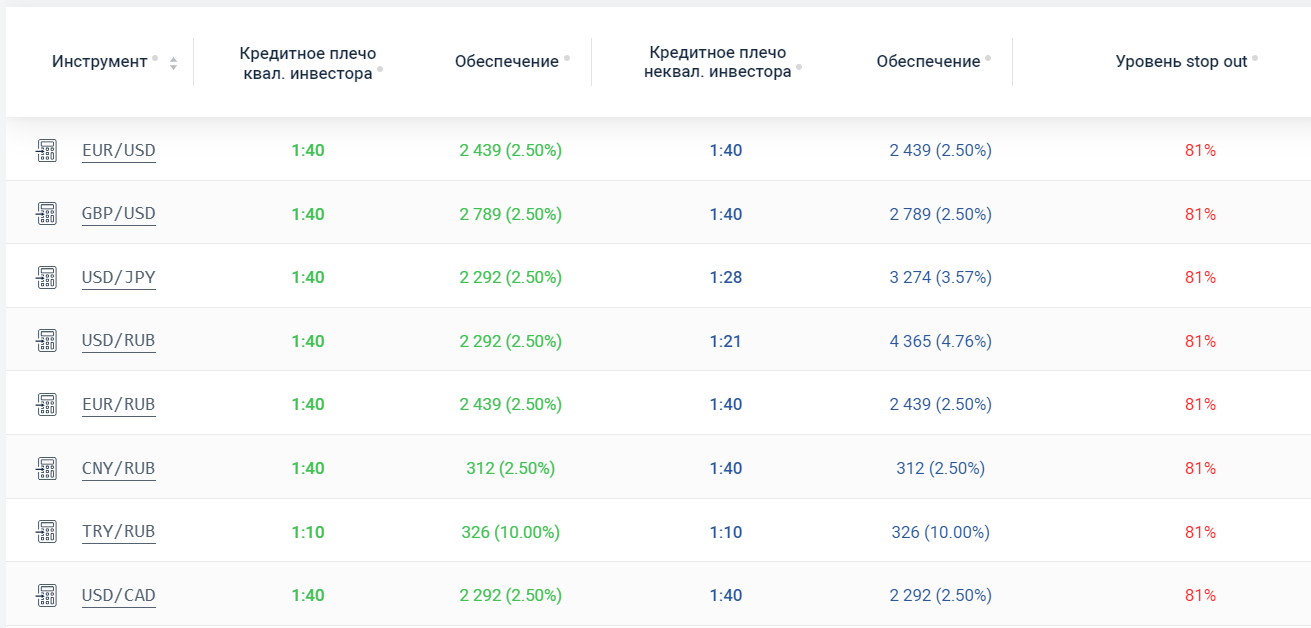Click green 1:10 leverage in TRY/RUB row
The width and height of the screenshot is (1311, 628).
tap(308, 532)
